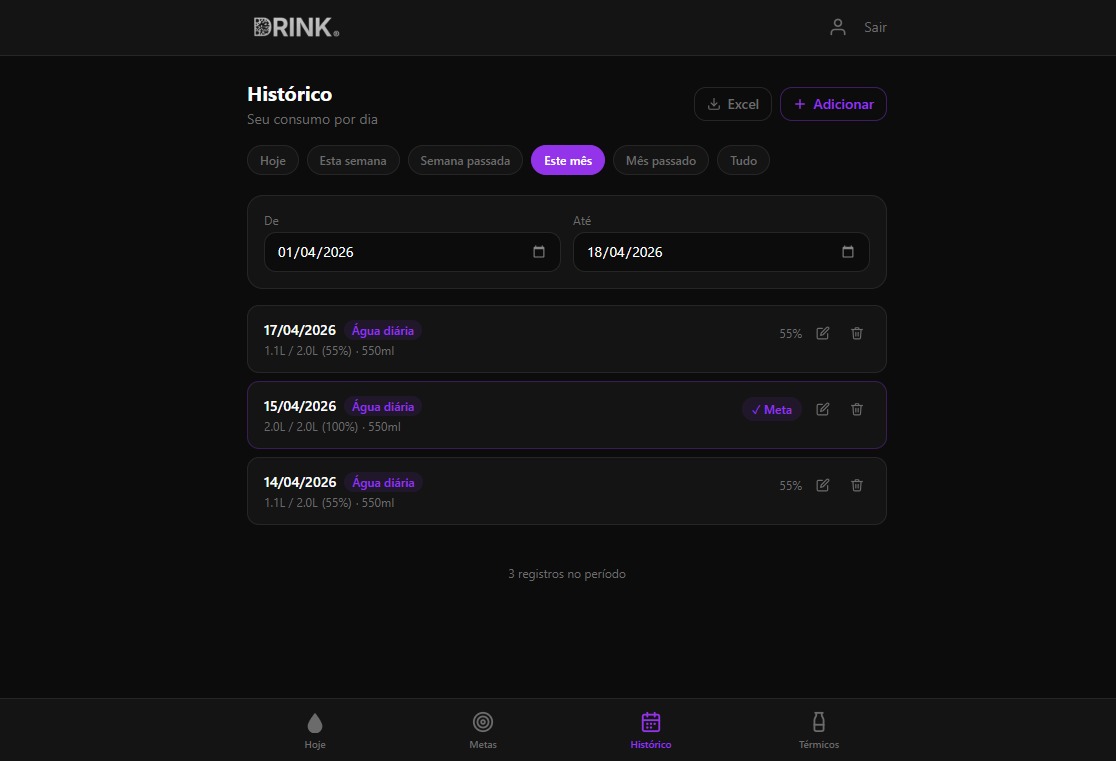Select the Este mês filter
Screen dimensions: 1116x761
pos(567,160)
